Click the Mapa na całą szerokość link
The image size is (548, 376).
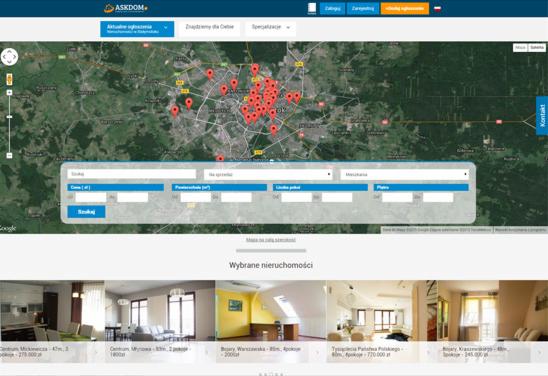(x=271, y=240)
